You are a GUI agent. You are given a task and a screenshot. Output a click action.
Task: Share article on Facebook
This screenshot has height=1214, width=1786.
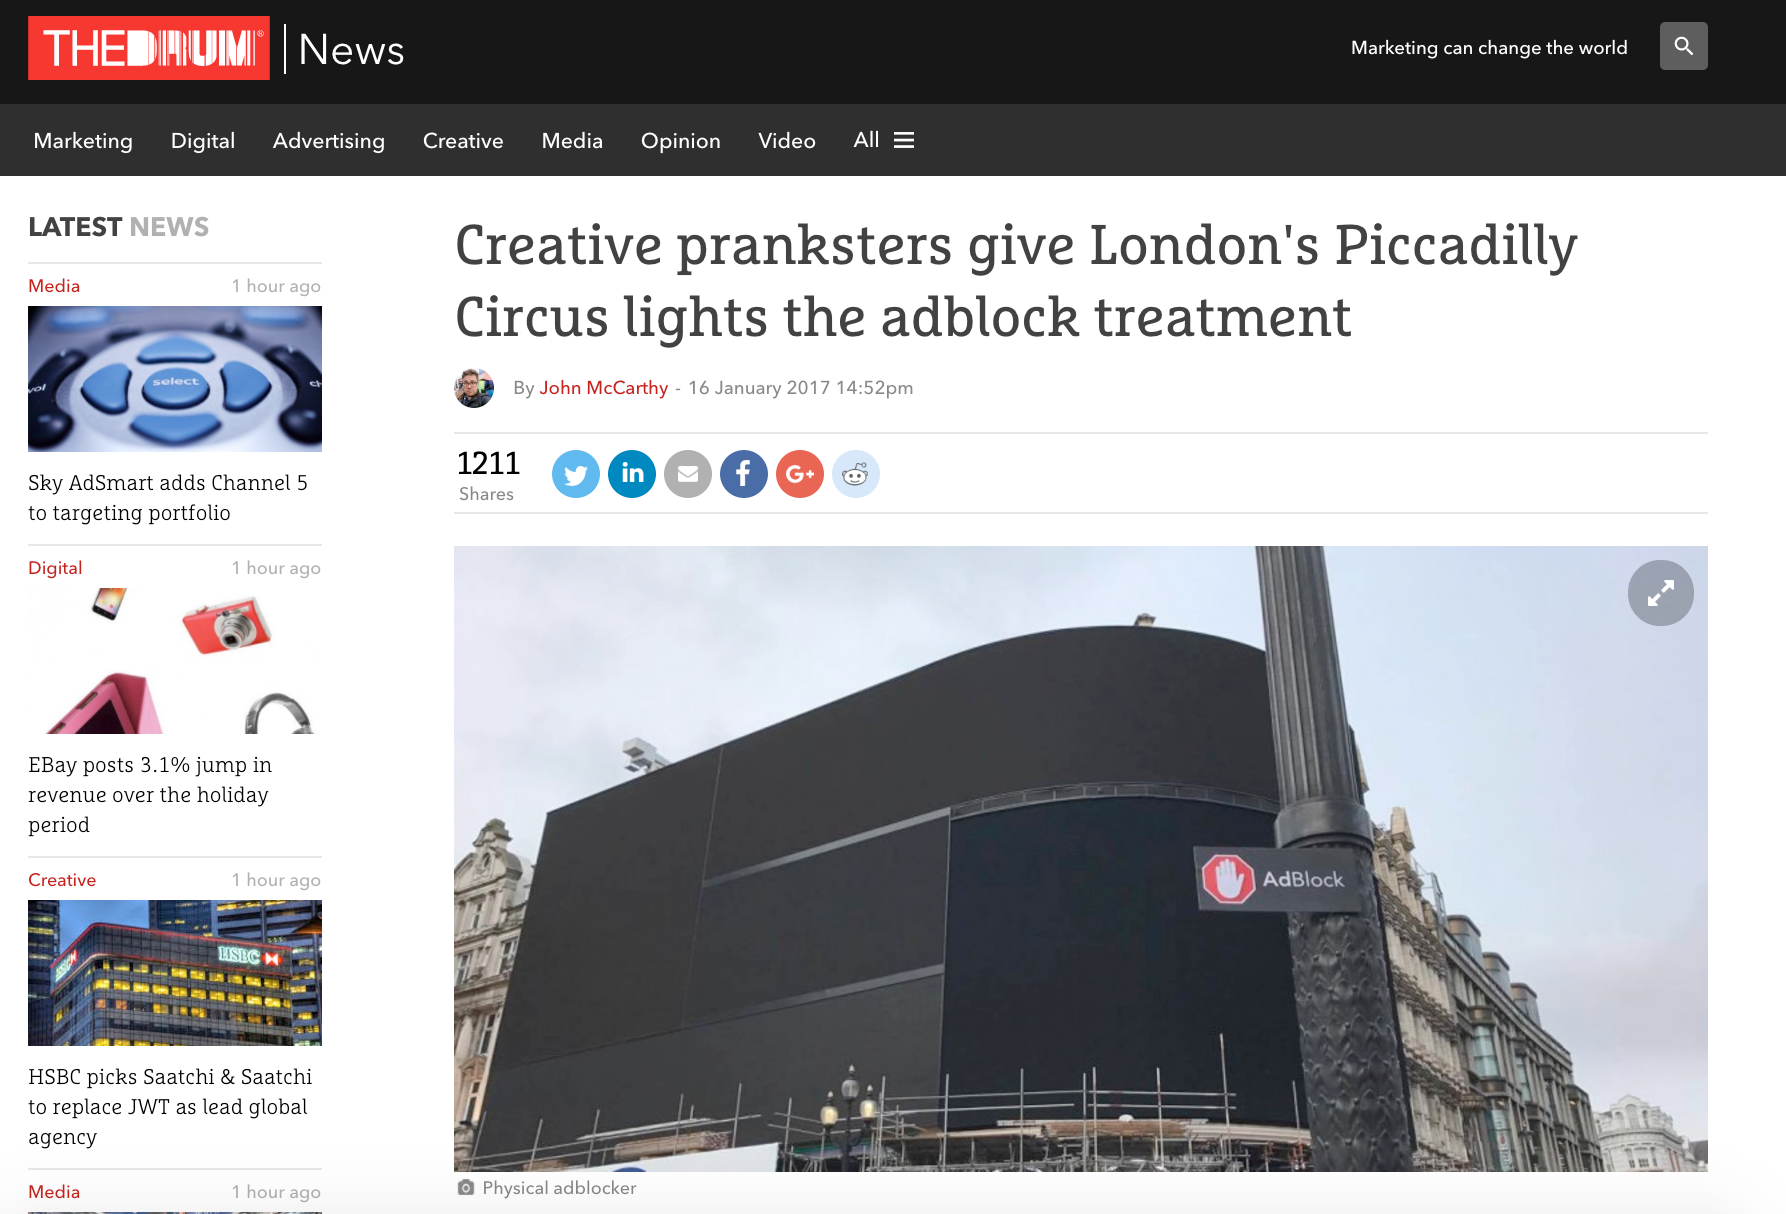click(744, 474)
